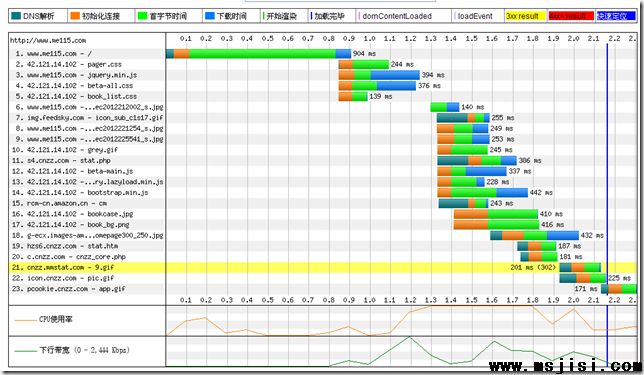This screenshot has width=644, height=375.
Task: Click the red 4xx+ result legend box
Action: (571, 16)
